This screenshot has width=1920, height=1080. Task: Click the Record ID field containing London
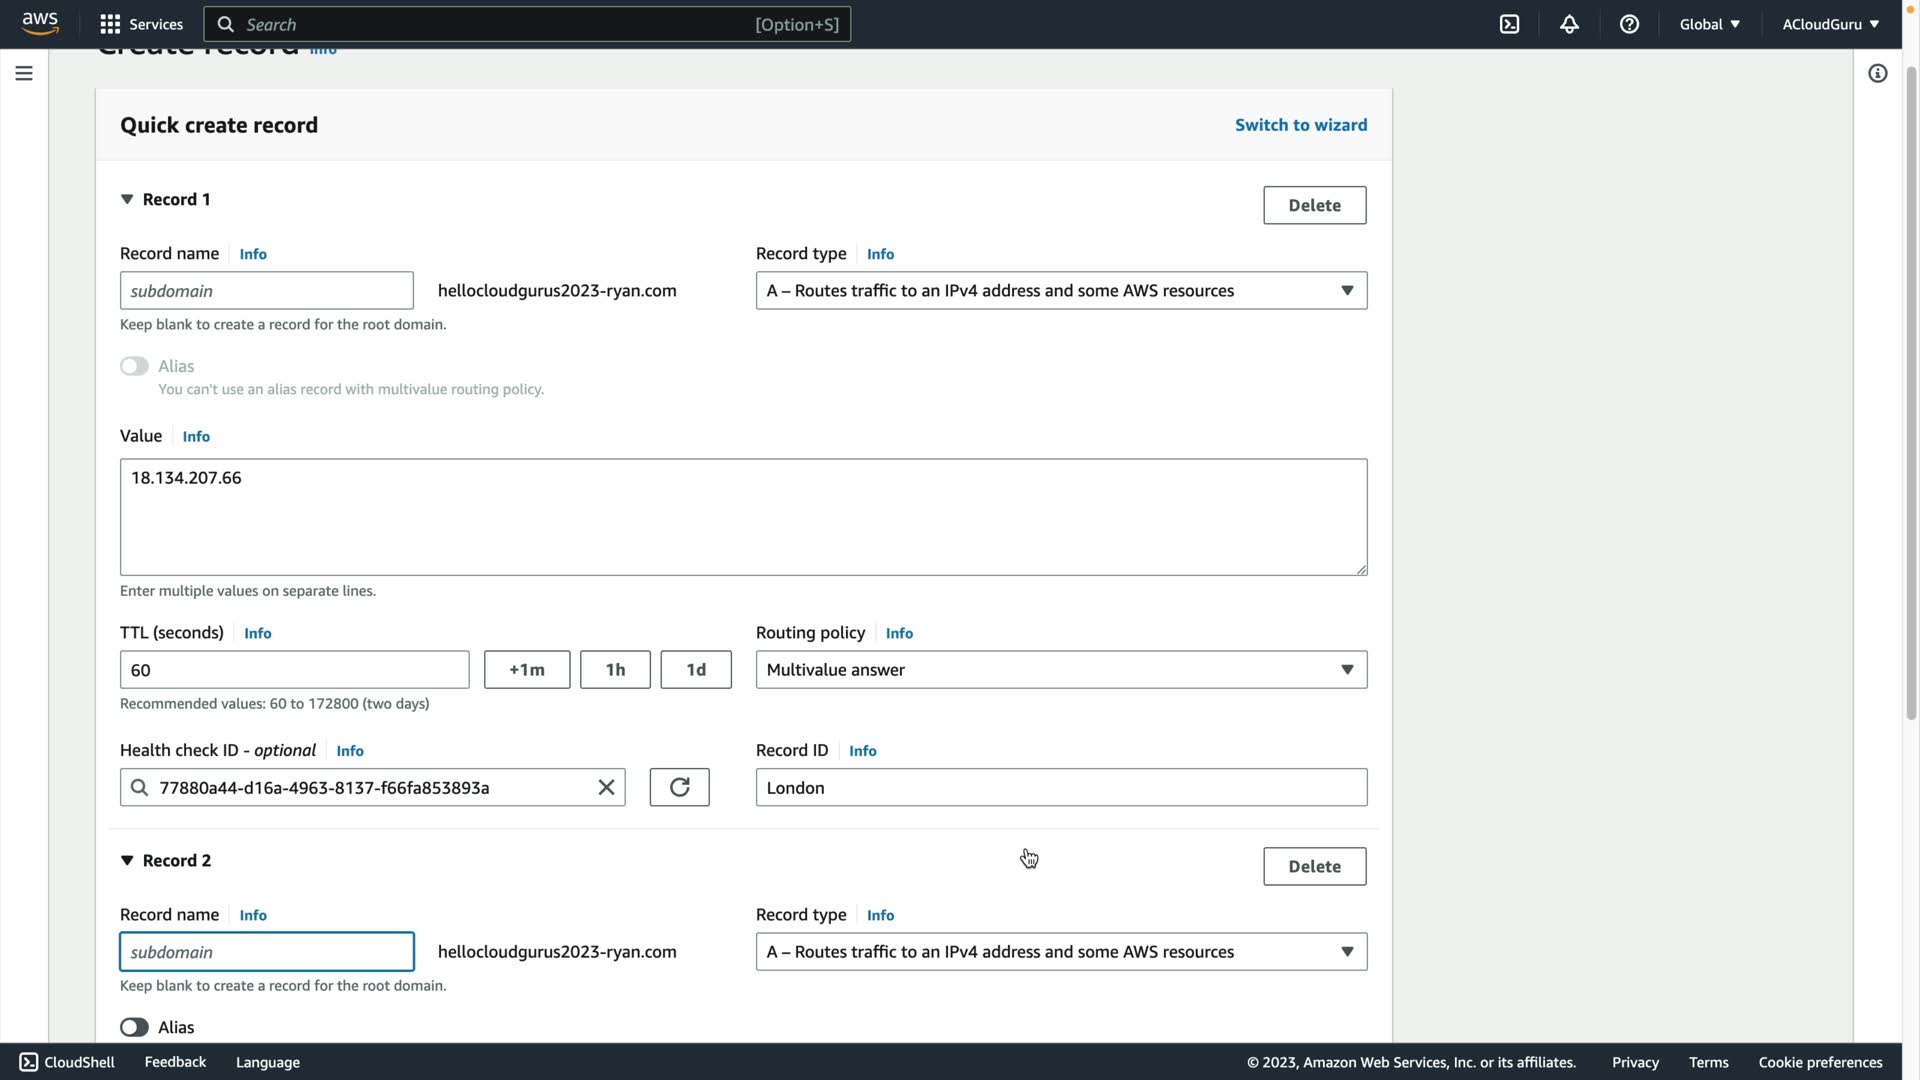point(1060,787)
